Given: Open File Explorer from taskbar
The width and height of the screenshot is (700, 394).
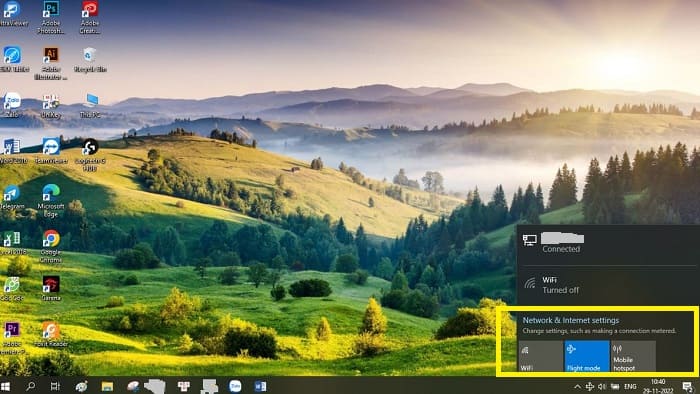Looking at the screenshot, I should point(107,386).
